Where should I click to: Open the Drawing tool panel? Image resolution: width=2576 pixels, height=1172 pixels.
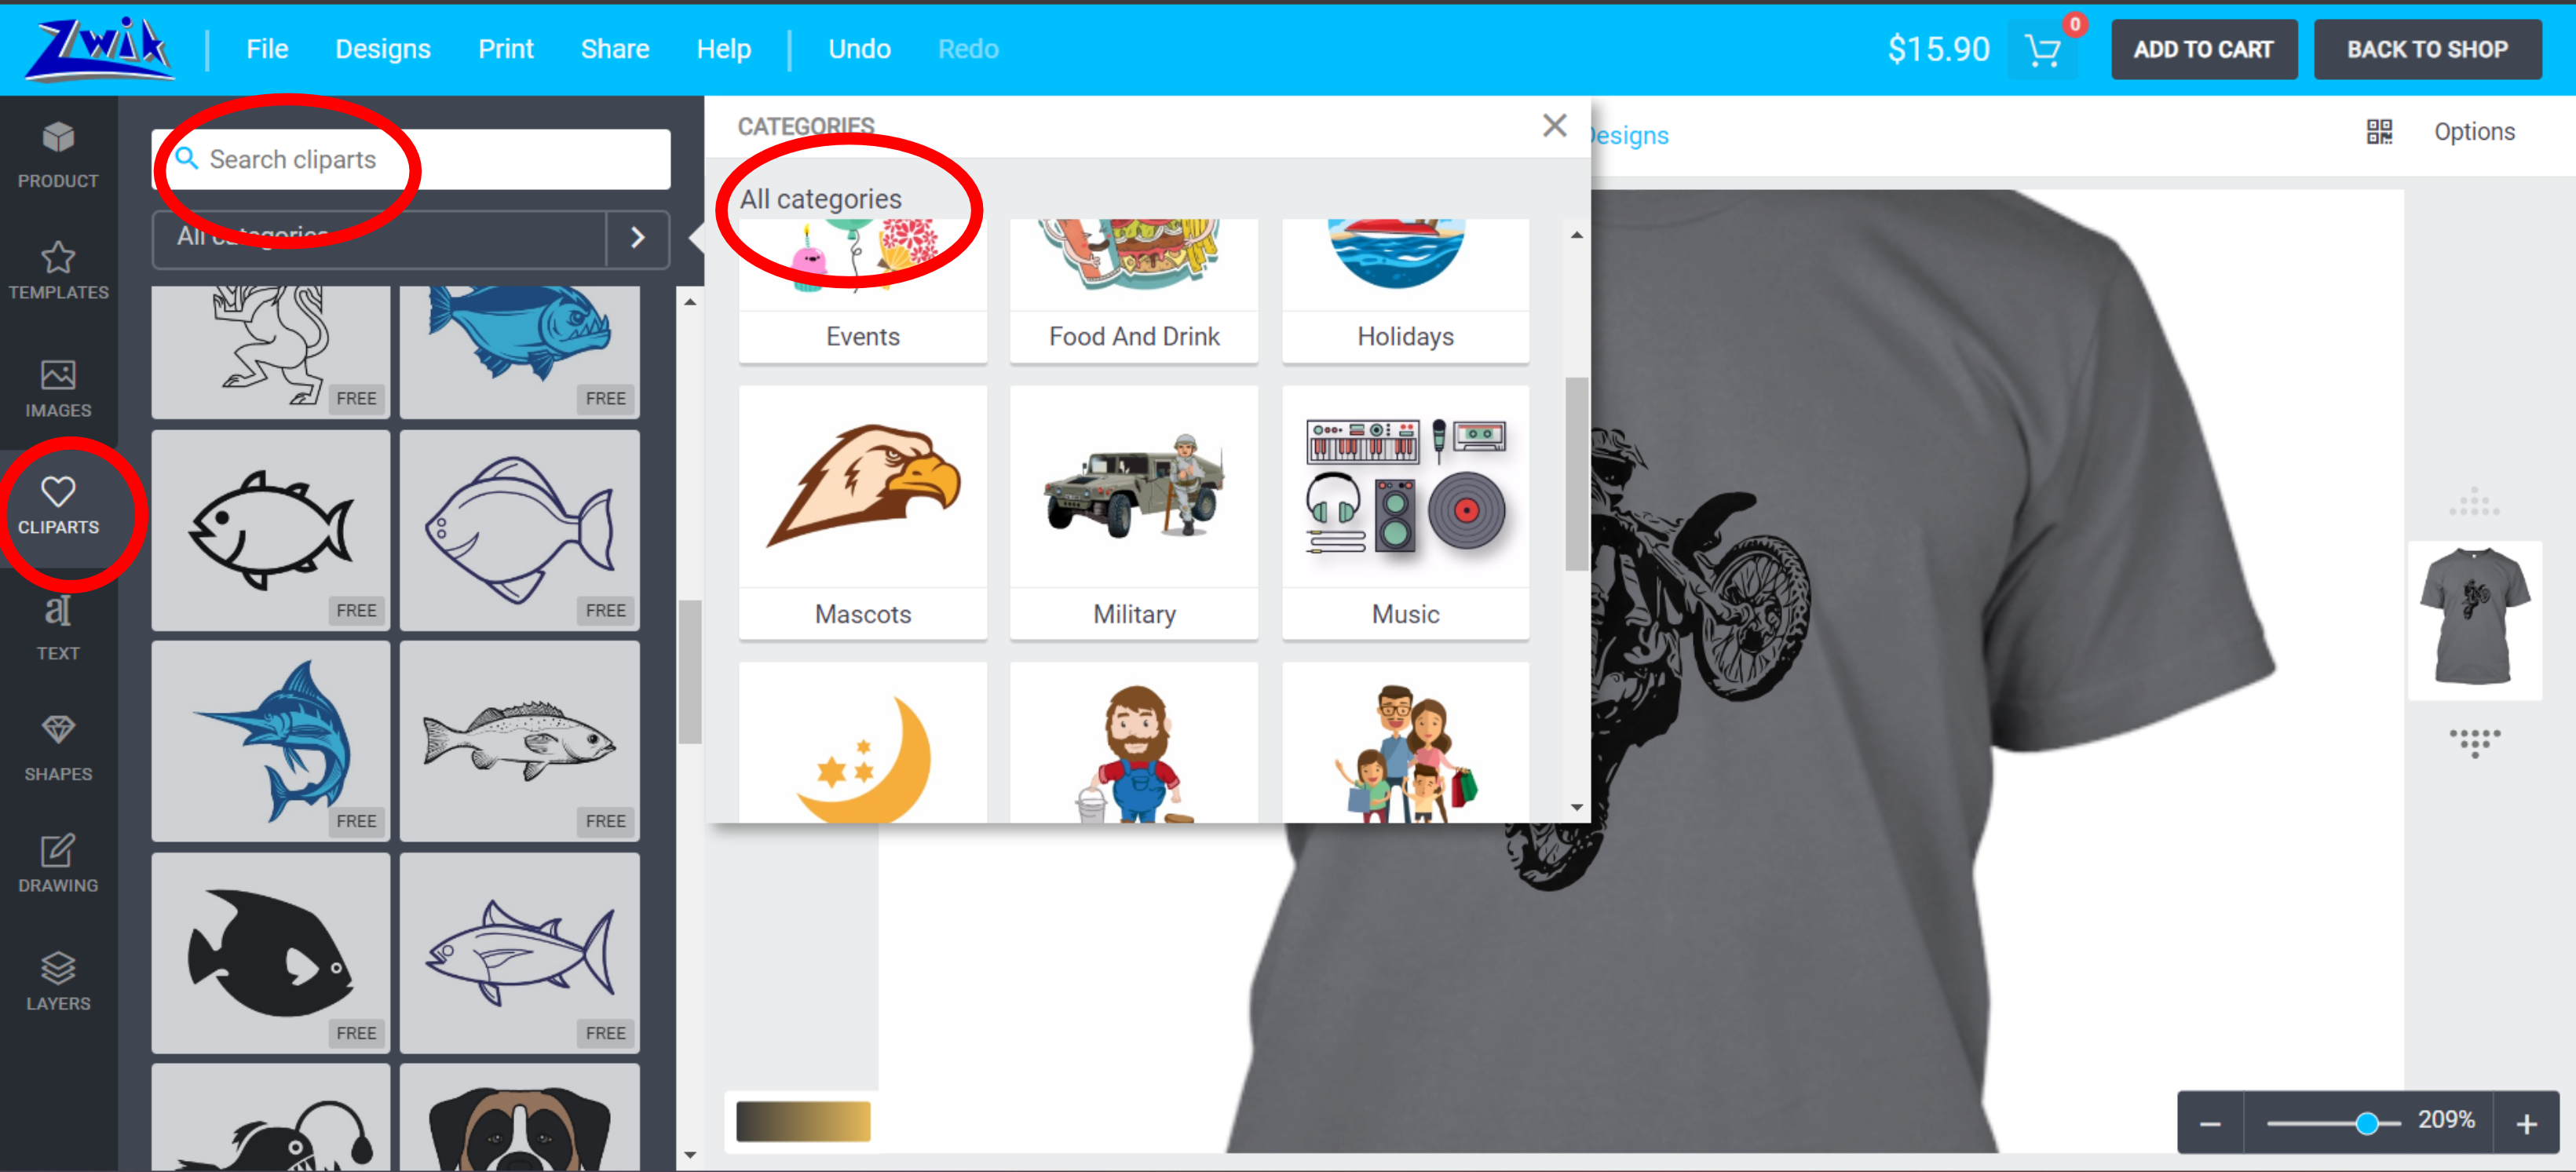click(x=58, y=864)
